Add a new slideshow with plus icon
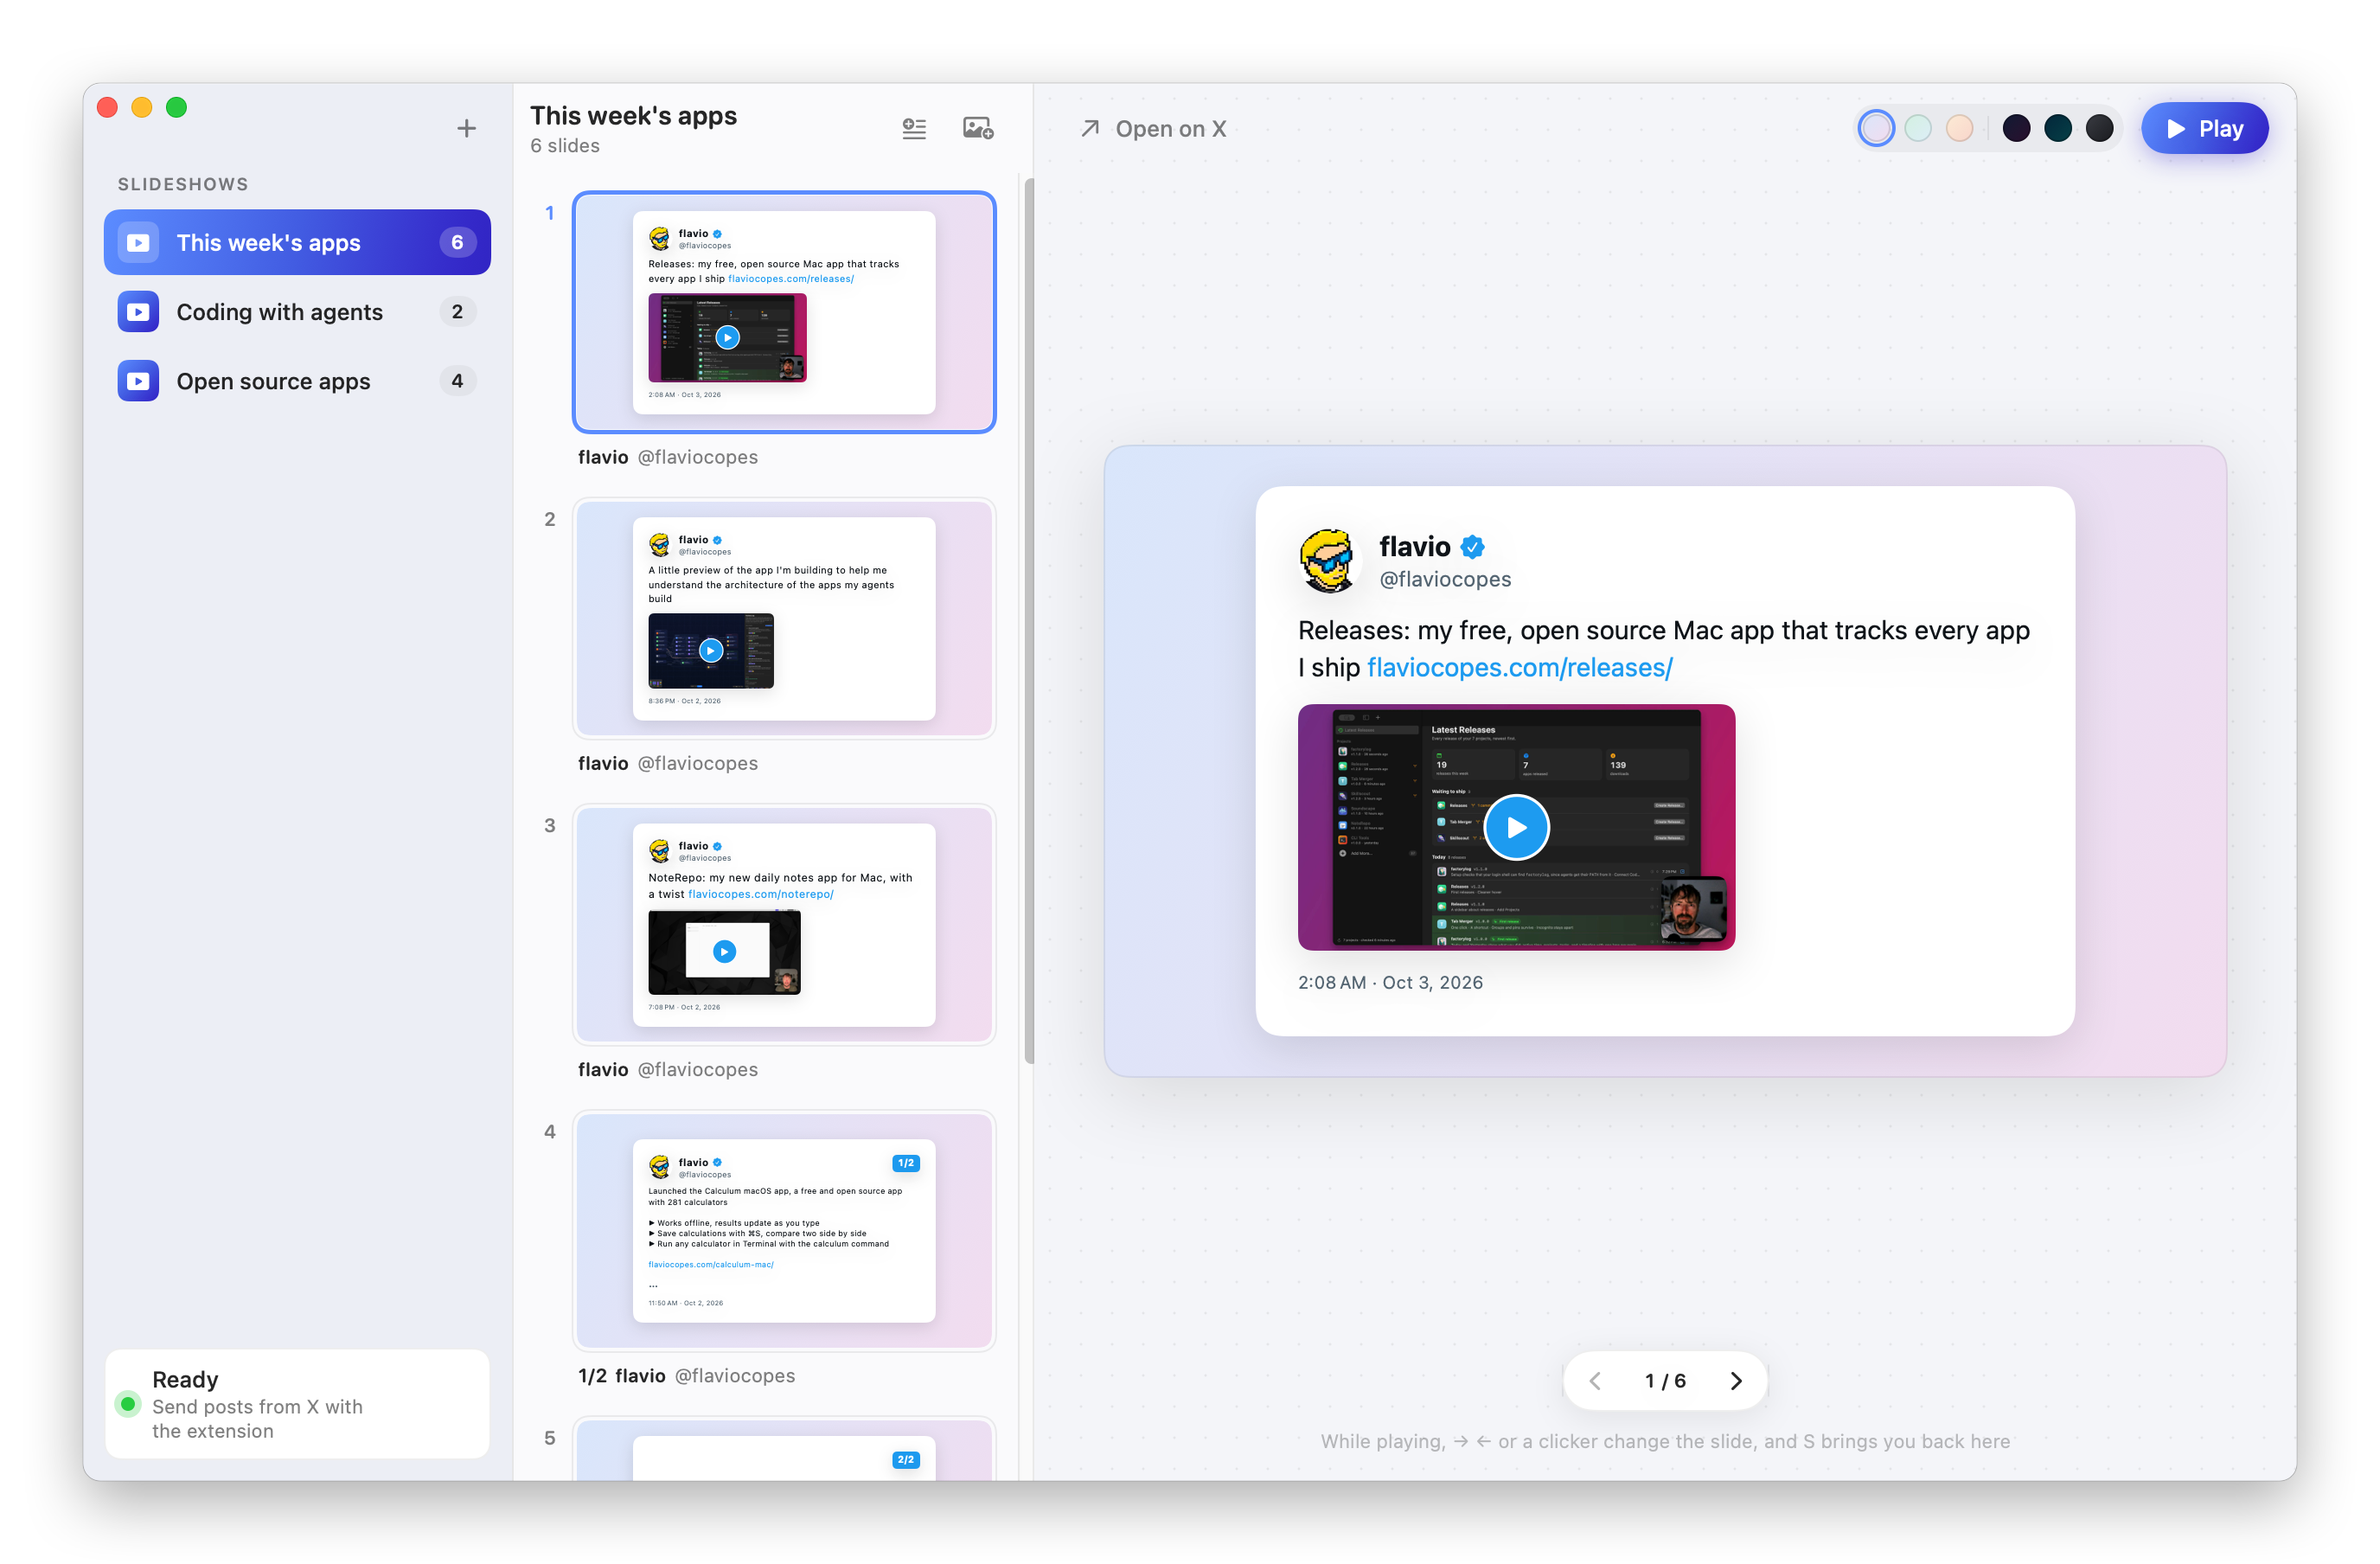Viewport: 2380px width, 1564px height. pyautogui.click(x=466, y=128)
